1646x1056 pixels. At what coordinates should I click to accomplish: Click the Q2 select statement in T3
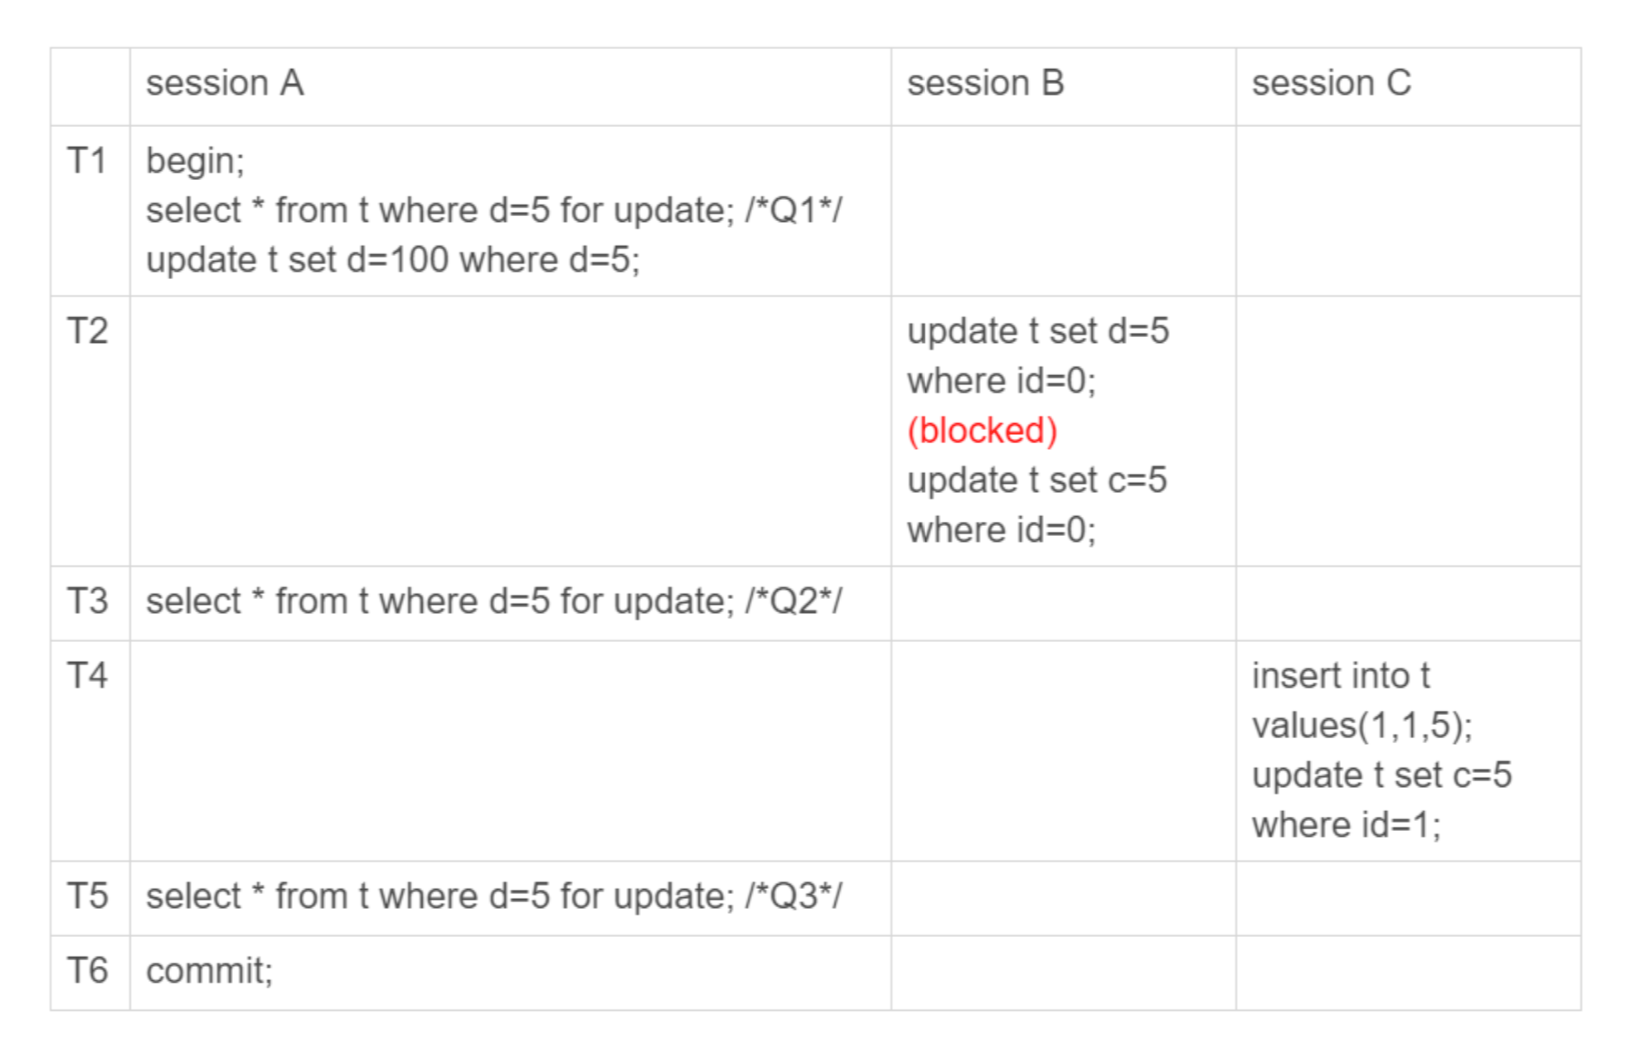[494, 602]
